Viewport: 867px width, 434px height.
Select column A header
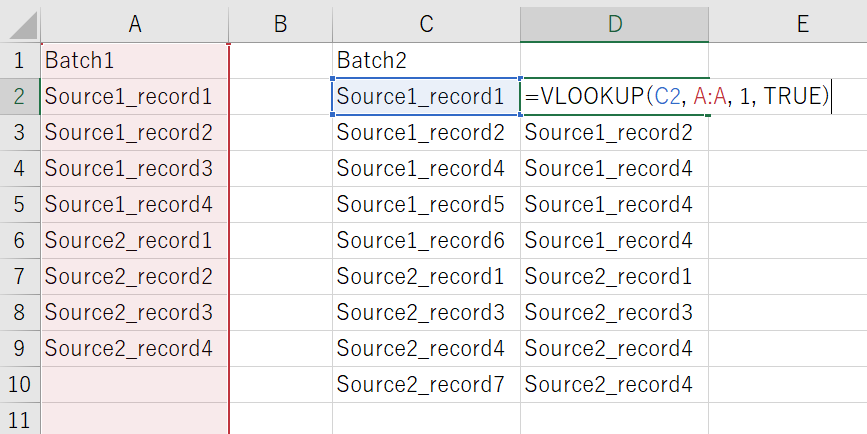[134, 24]
